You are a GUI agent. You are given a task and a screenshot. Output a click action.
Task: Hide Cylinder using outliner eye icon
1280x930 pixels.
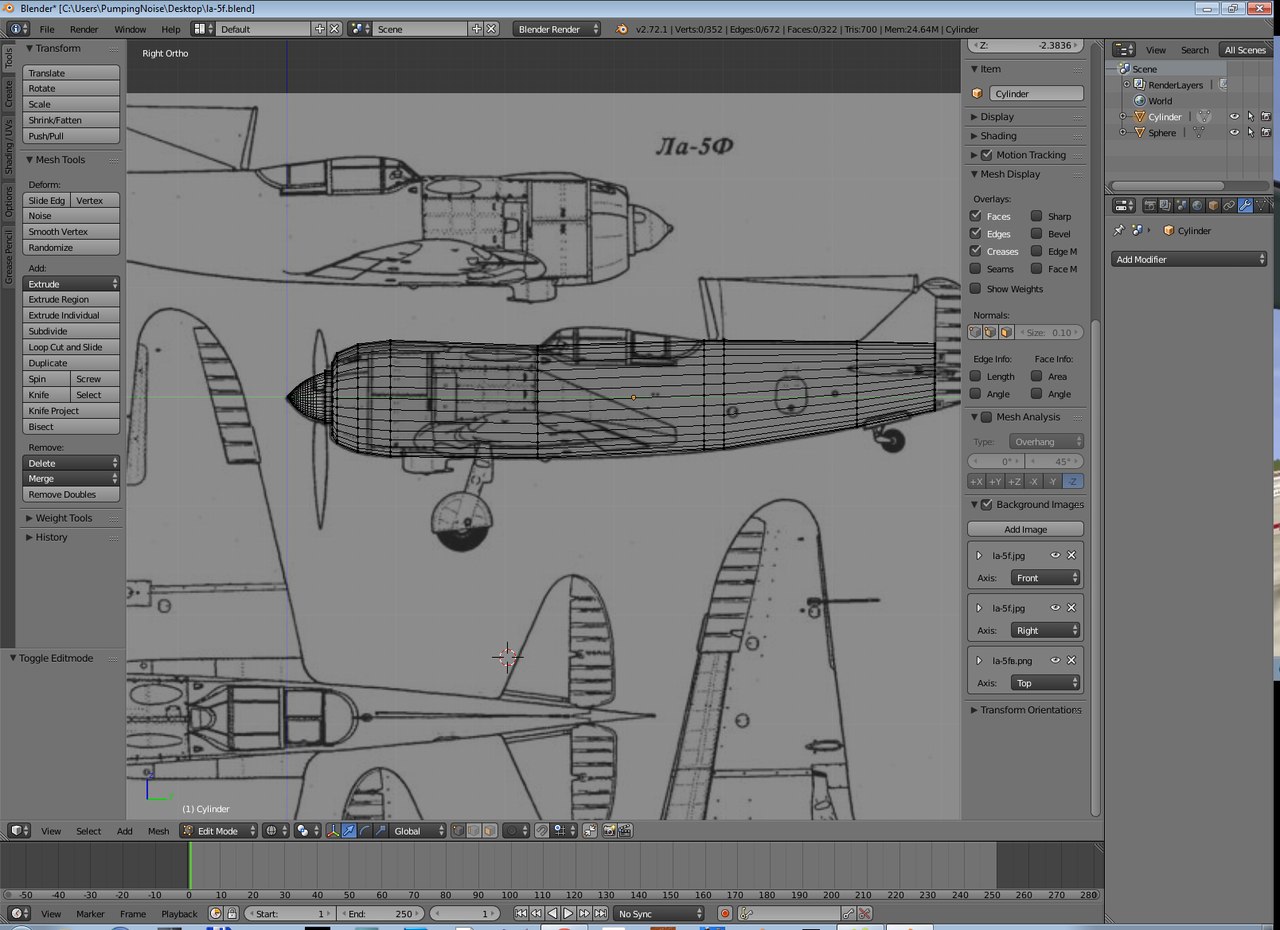tap(1234, 117)
